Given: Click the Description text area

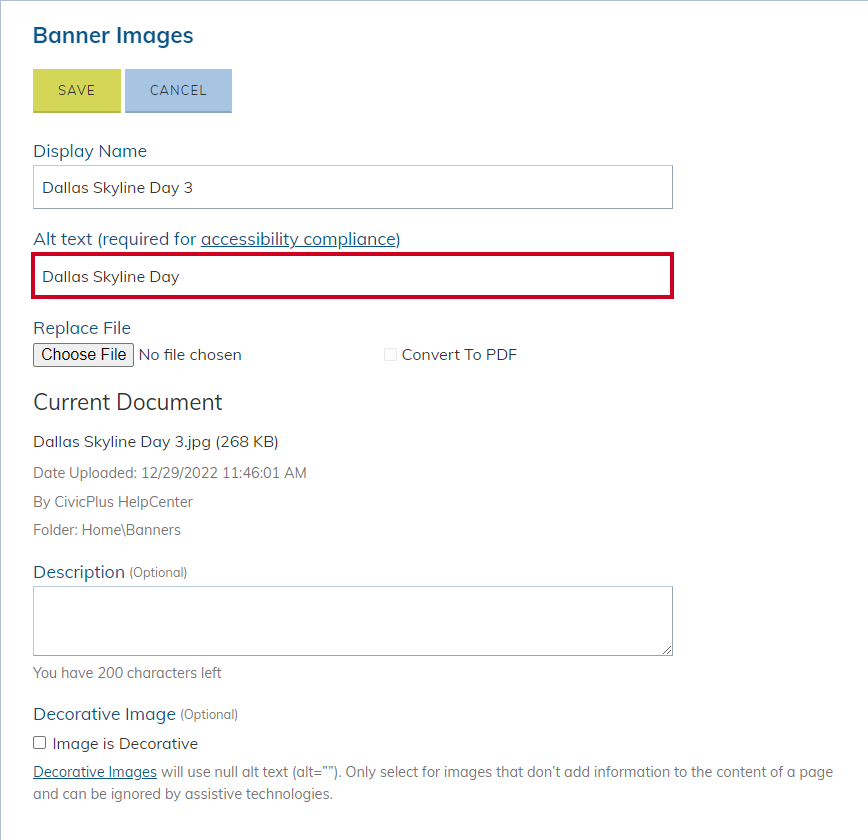Looking at the screenshot, I should click(353, 621).
